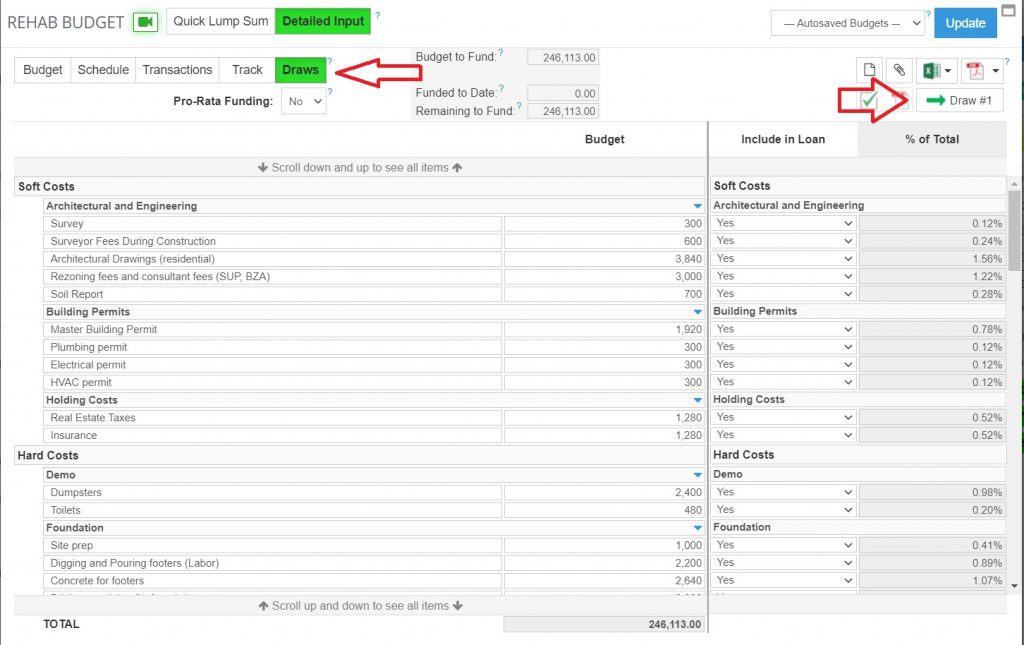Select the Detailed Input mode
This screenshot has height=645, width=1024.
coord(322,21)
